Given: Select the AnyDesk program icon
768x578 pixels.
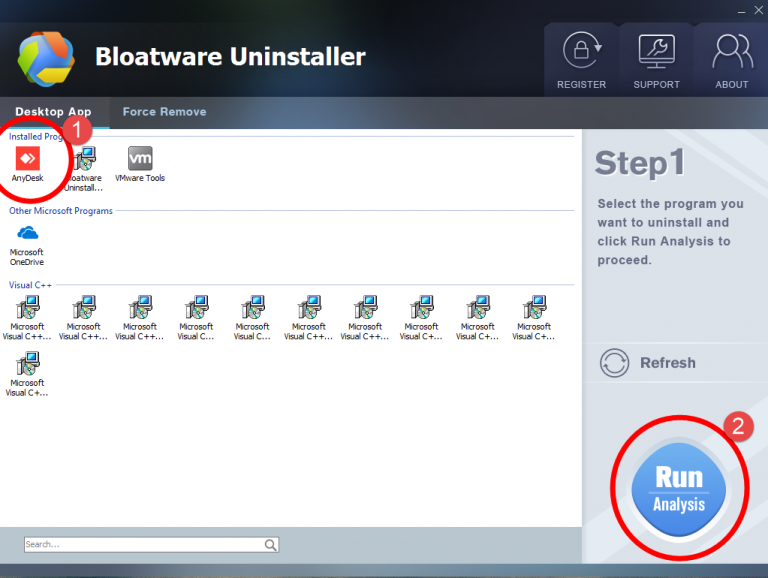Looking at the screenshot, I should (27, 158).
